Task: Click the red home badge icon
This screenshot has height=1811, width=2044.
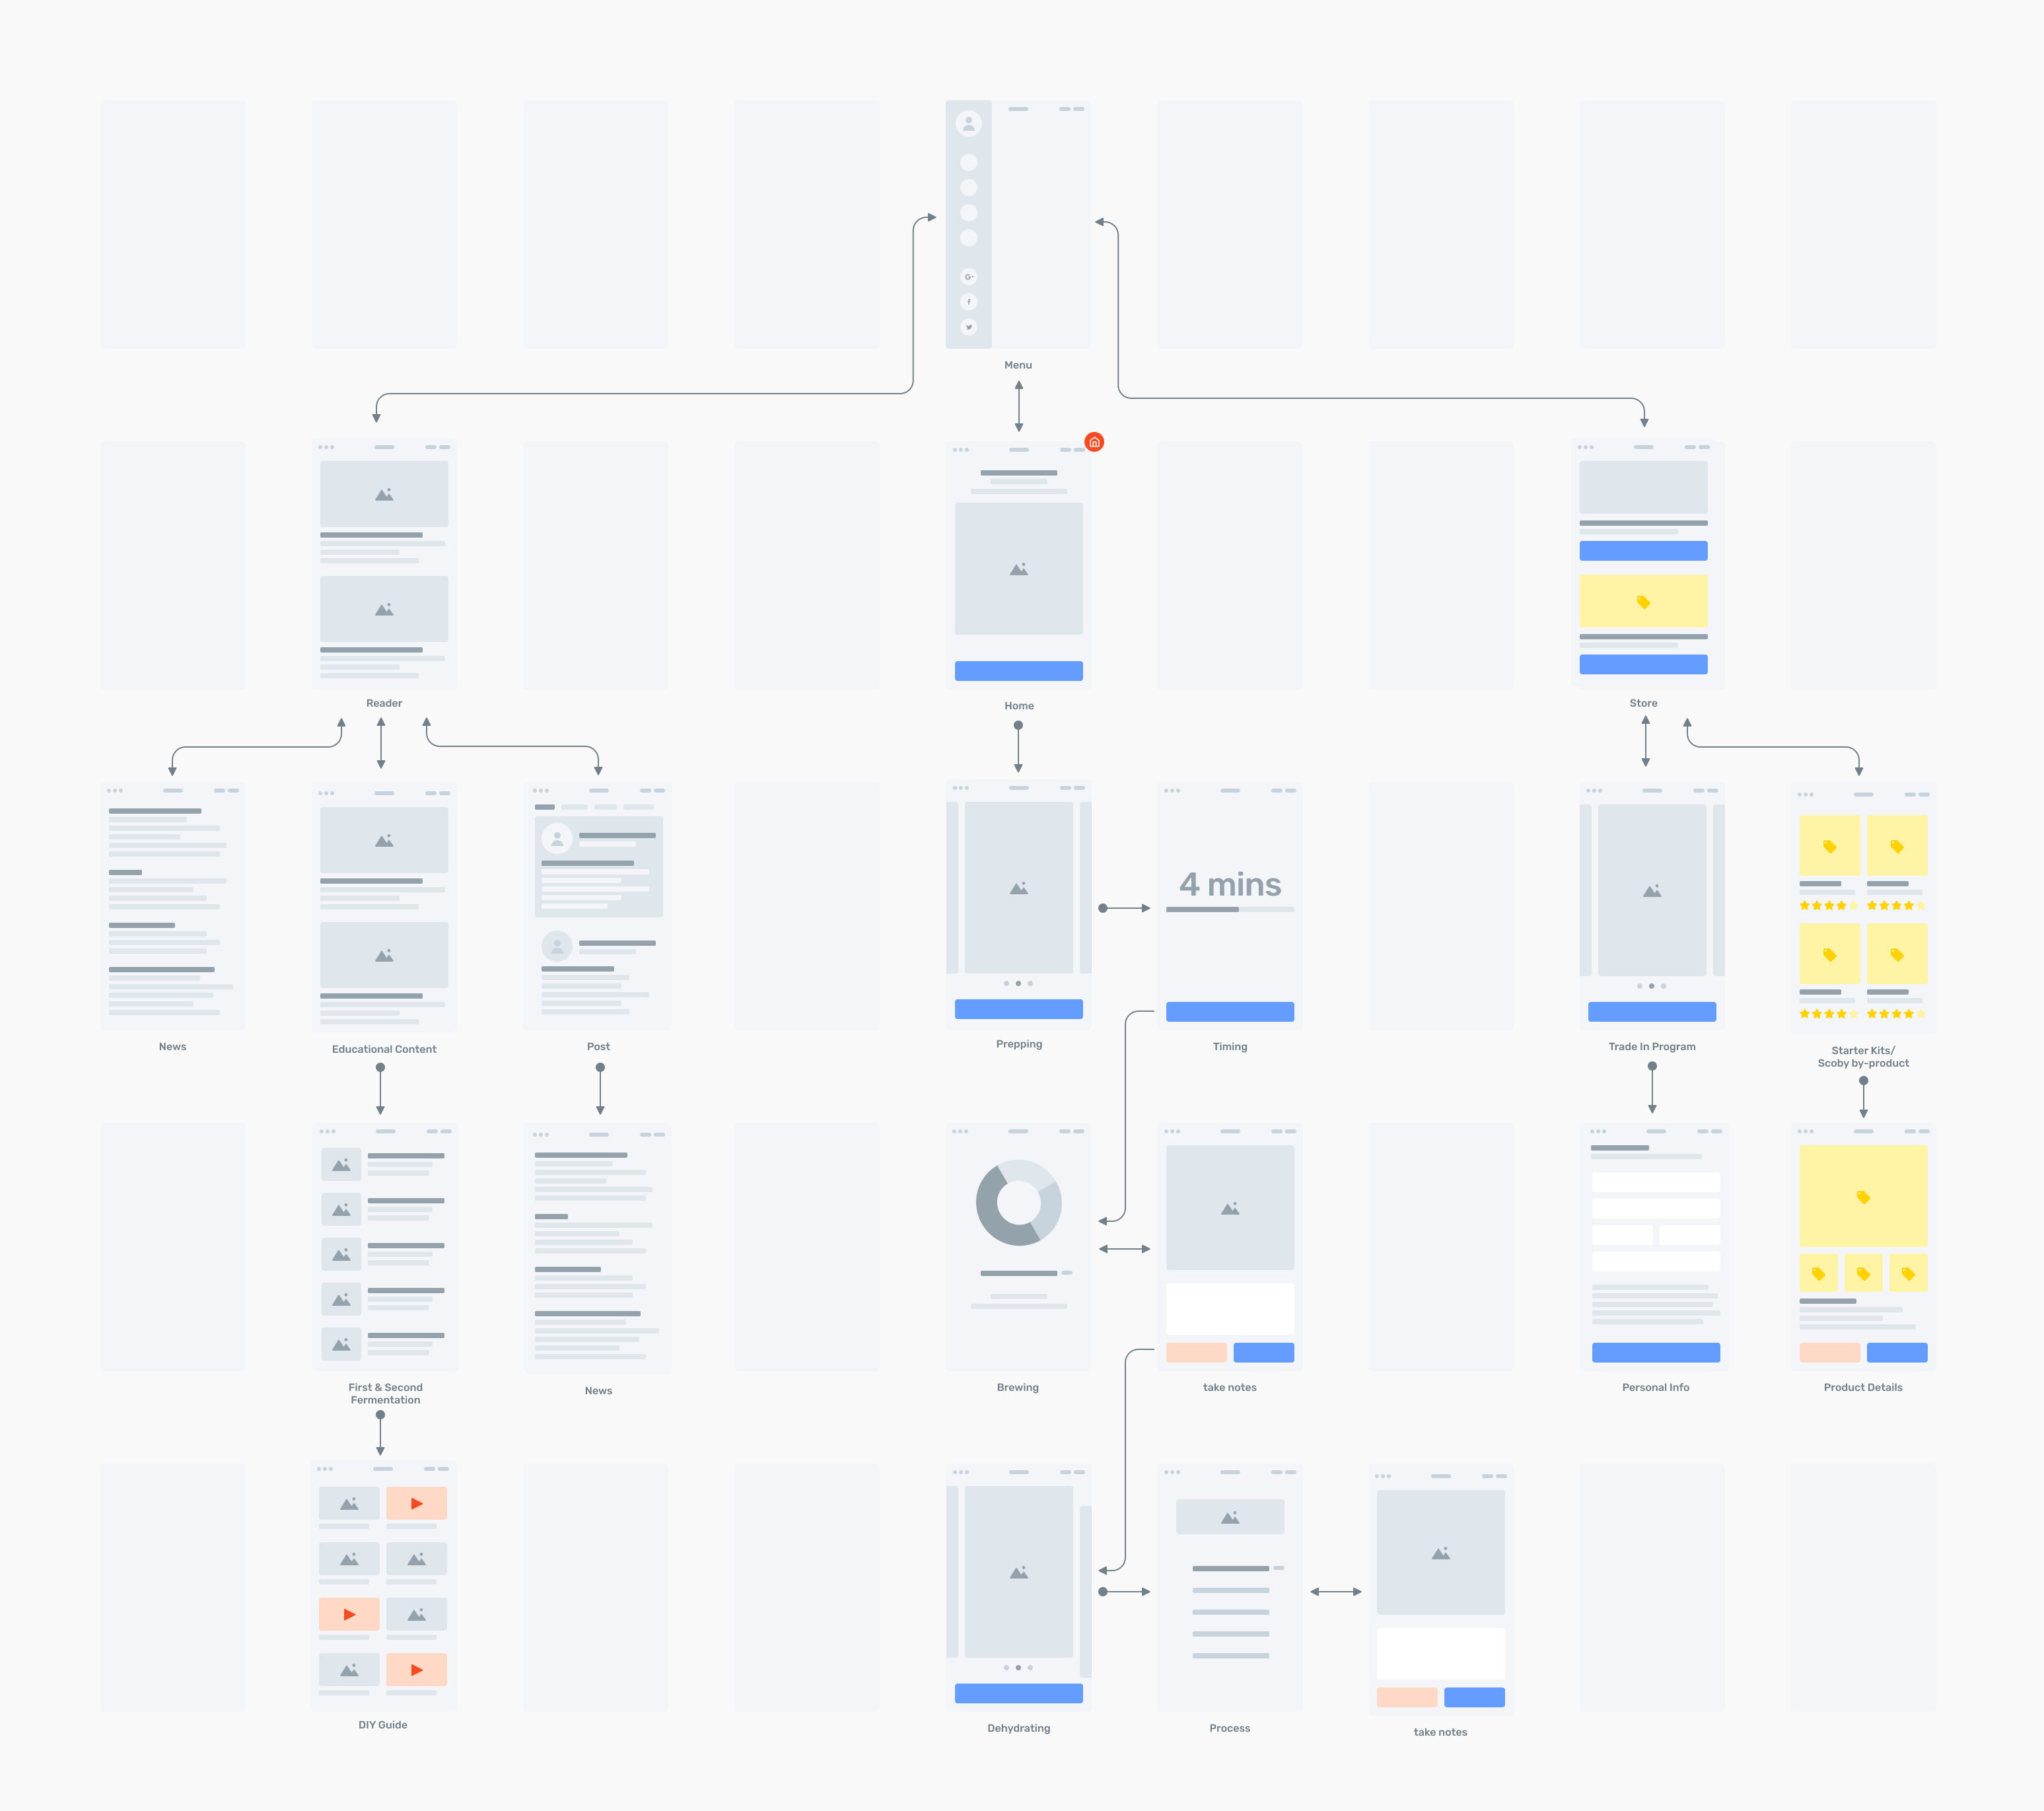Action: click(x=1094, y=442)
